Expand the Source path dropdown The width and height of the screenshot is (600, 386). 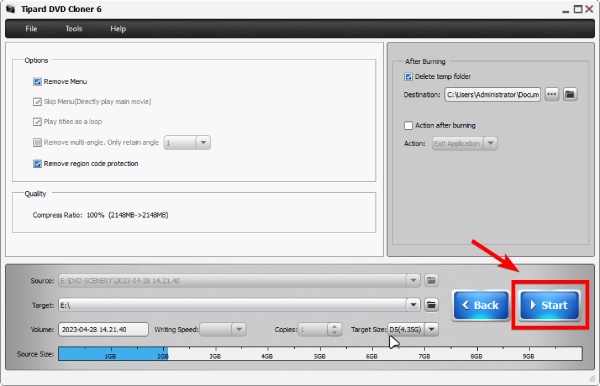(413, 280)
